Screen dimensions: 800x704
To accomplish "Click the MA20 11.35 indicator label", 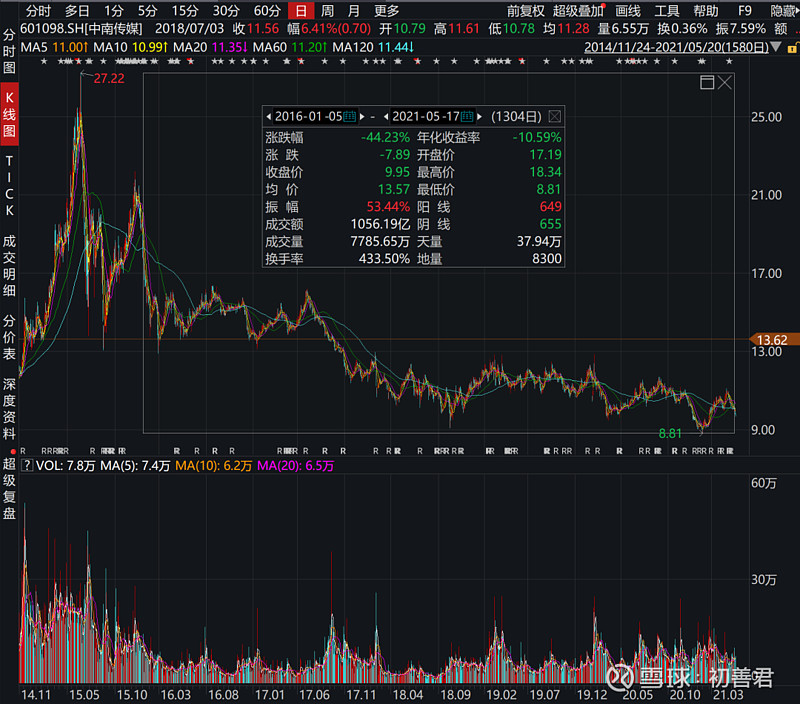I will pyautogui.click(x=211, y=47).
